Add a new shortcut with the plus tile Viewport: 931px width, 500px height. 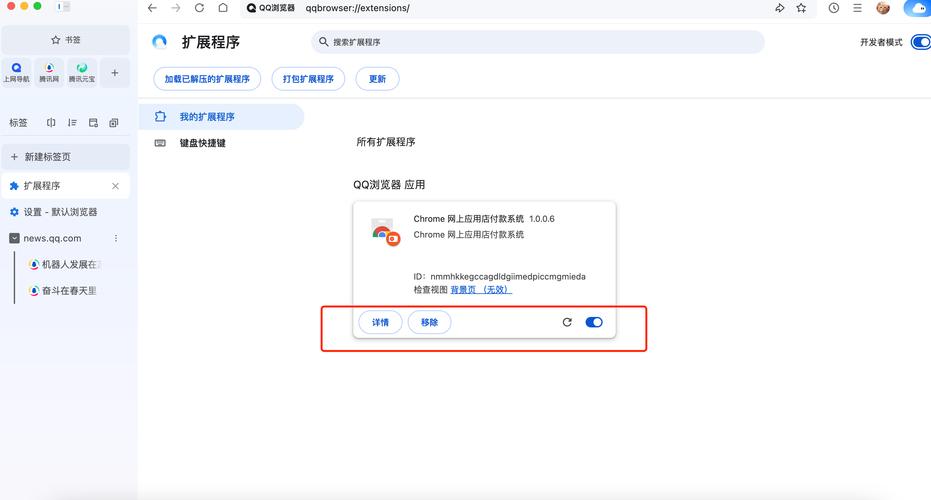tap(115, 72)
